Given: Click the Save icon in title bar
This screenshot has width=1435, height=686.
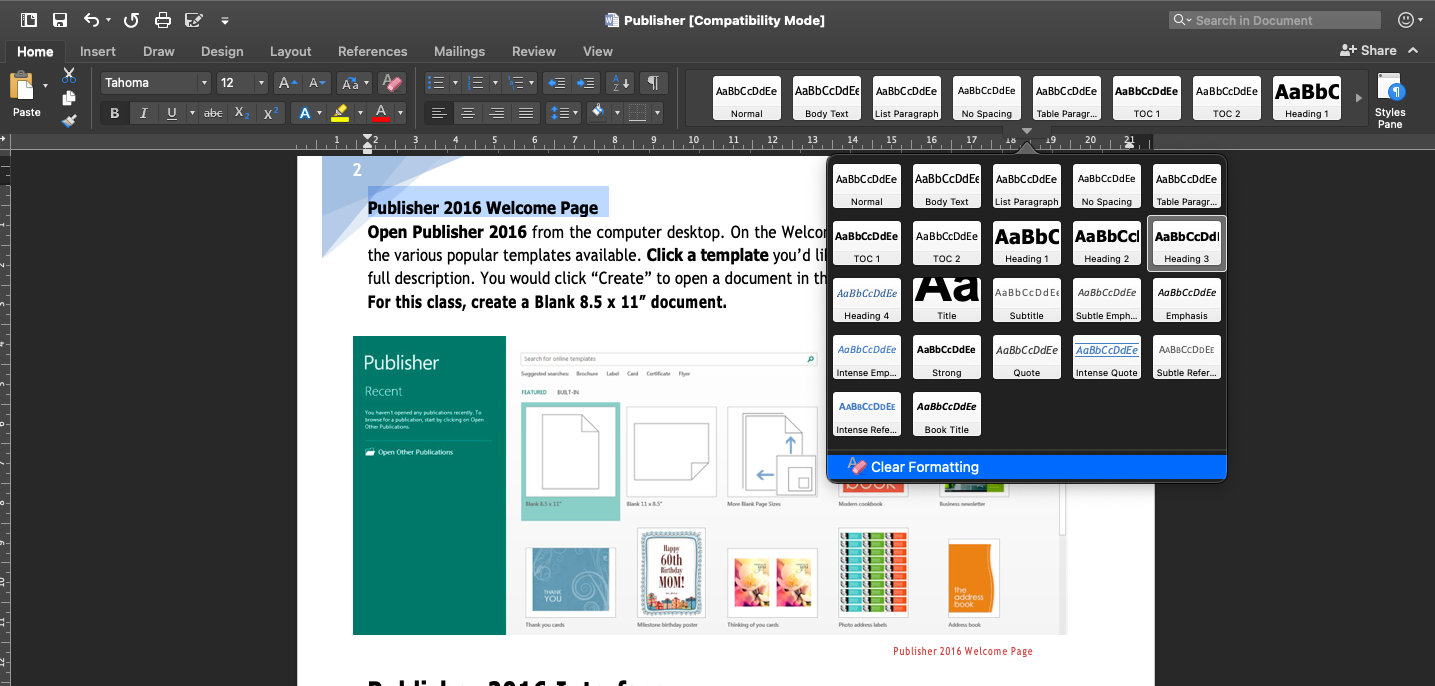Looking at the screenshot, I should click(x=60, y=20).
